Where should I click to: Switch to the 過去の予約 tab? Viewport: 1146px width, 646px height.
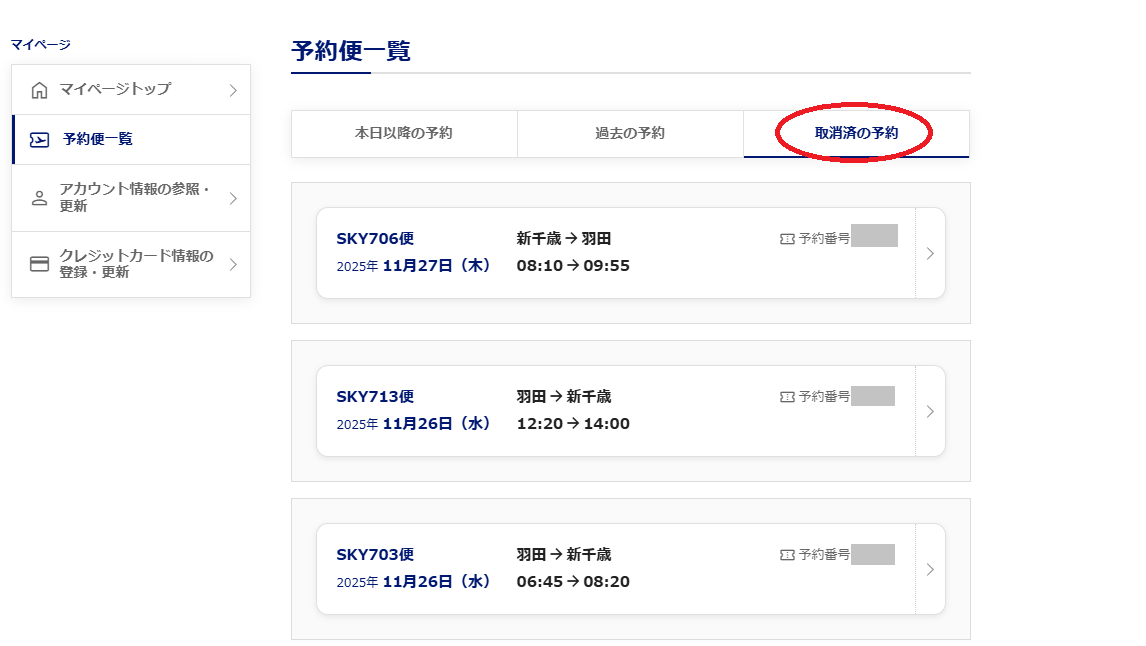pos(630,134)
